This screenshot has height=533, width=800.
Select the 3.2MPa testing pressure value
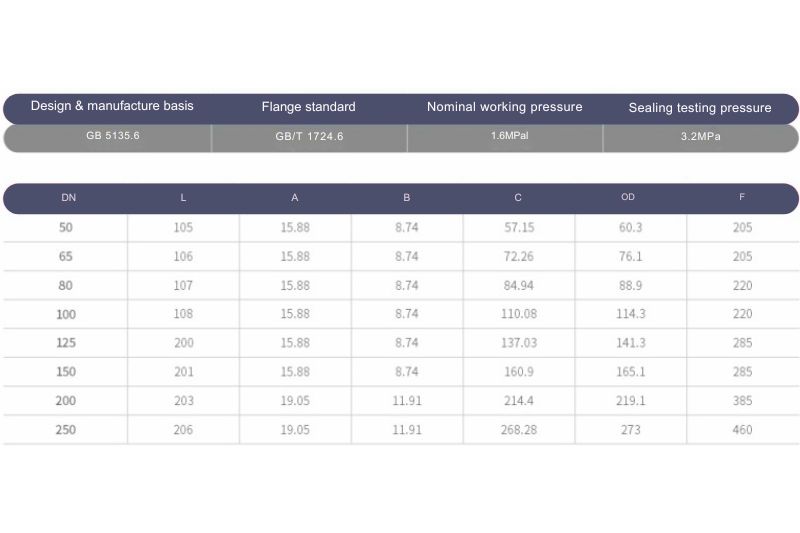pos(700,136)
